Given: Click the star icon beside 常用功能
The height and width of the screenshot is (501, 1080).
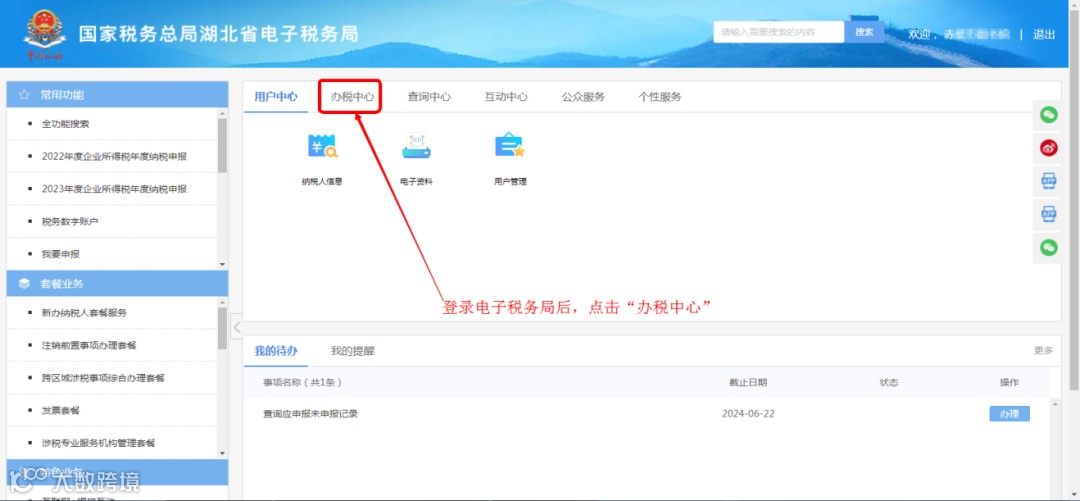Looking at the screenshot, I should [23, 95].
